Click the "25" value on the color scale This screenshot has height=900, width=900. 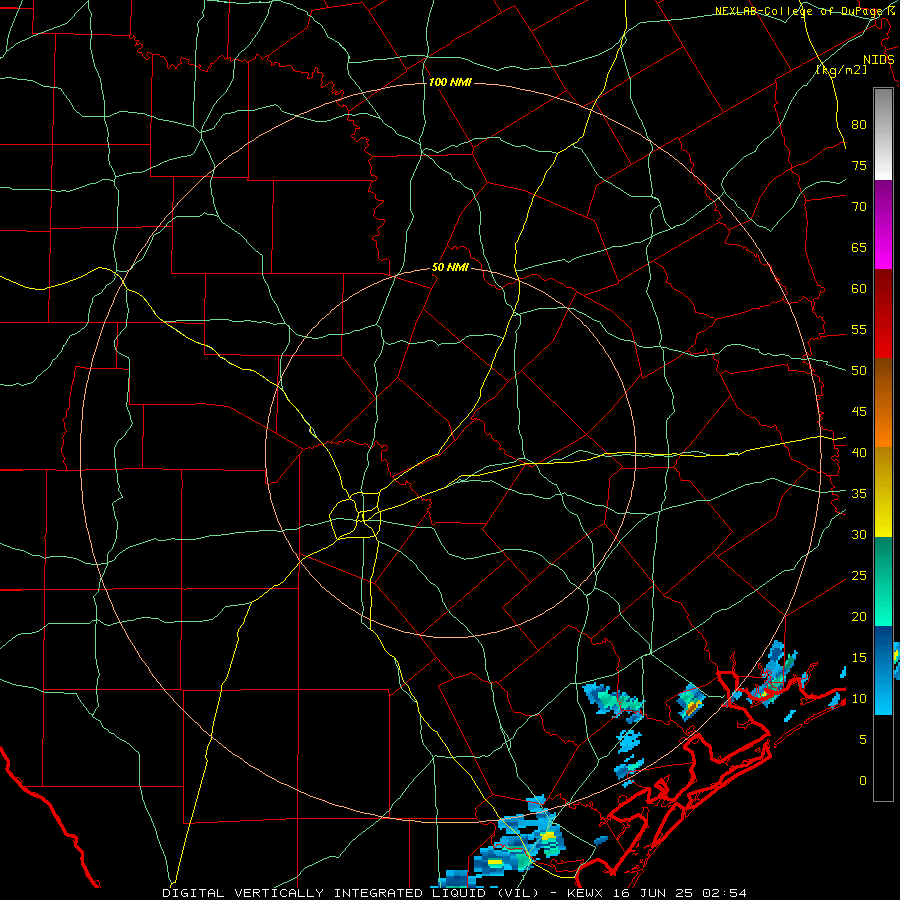[859, 576]
